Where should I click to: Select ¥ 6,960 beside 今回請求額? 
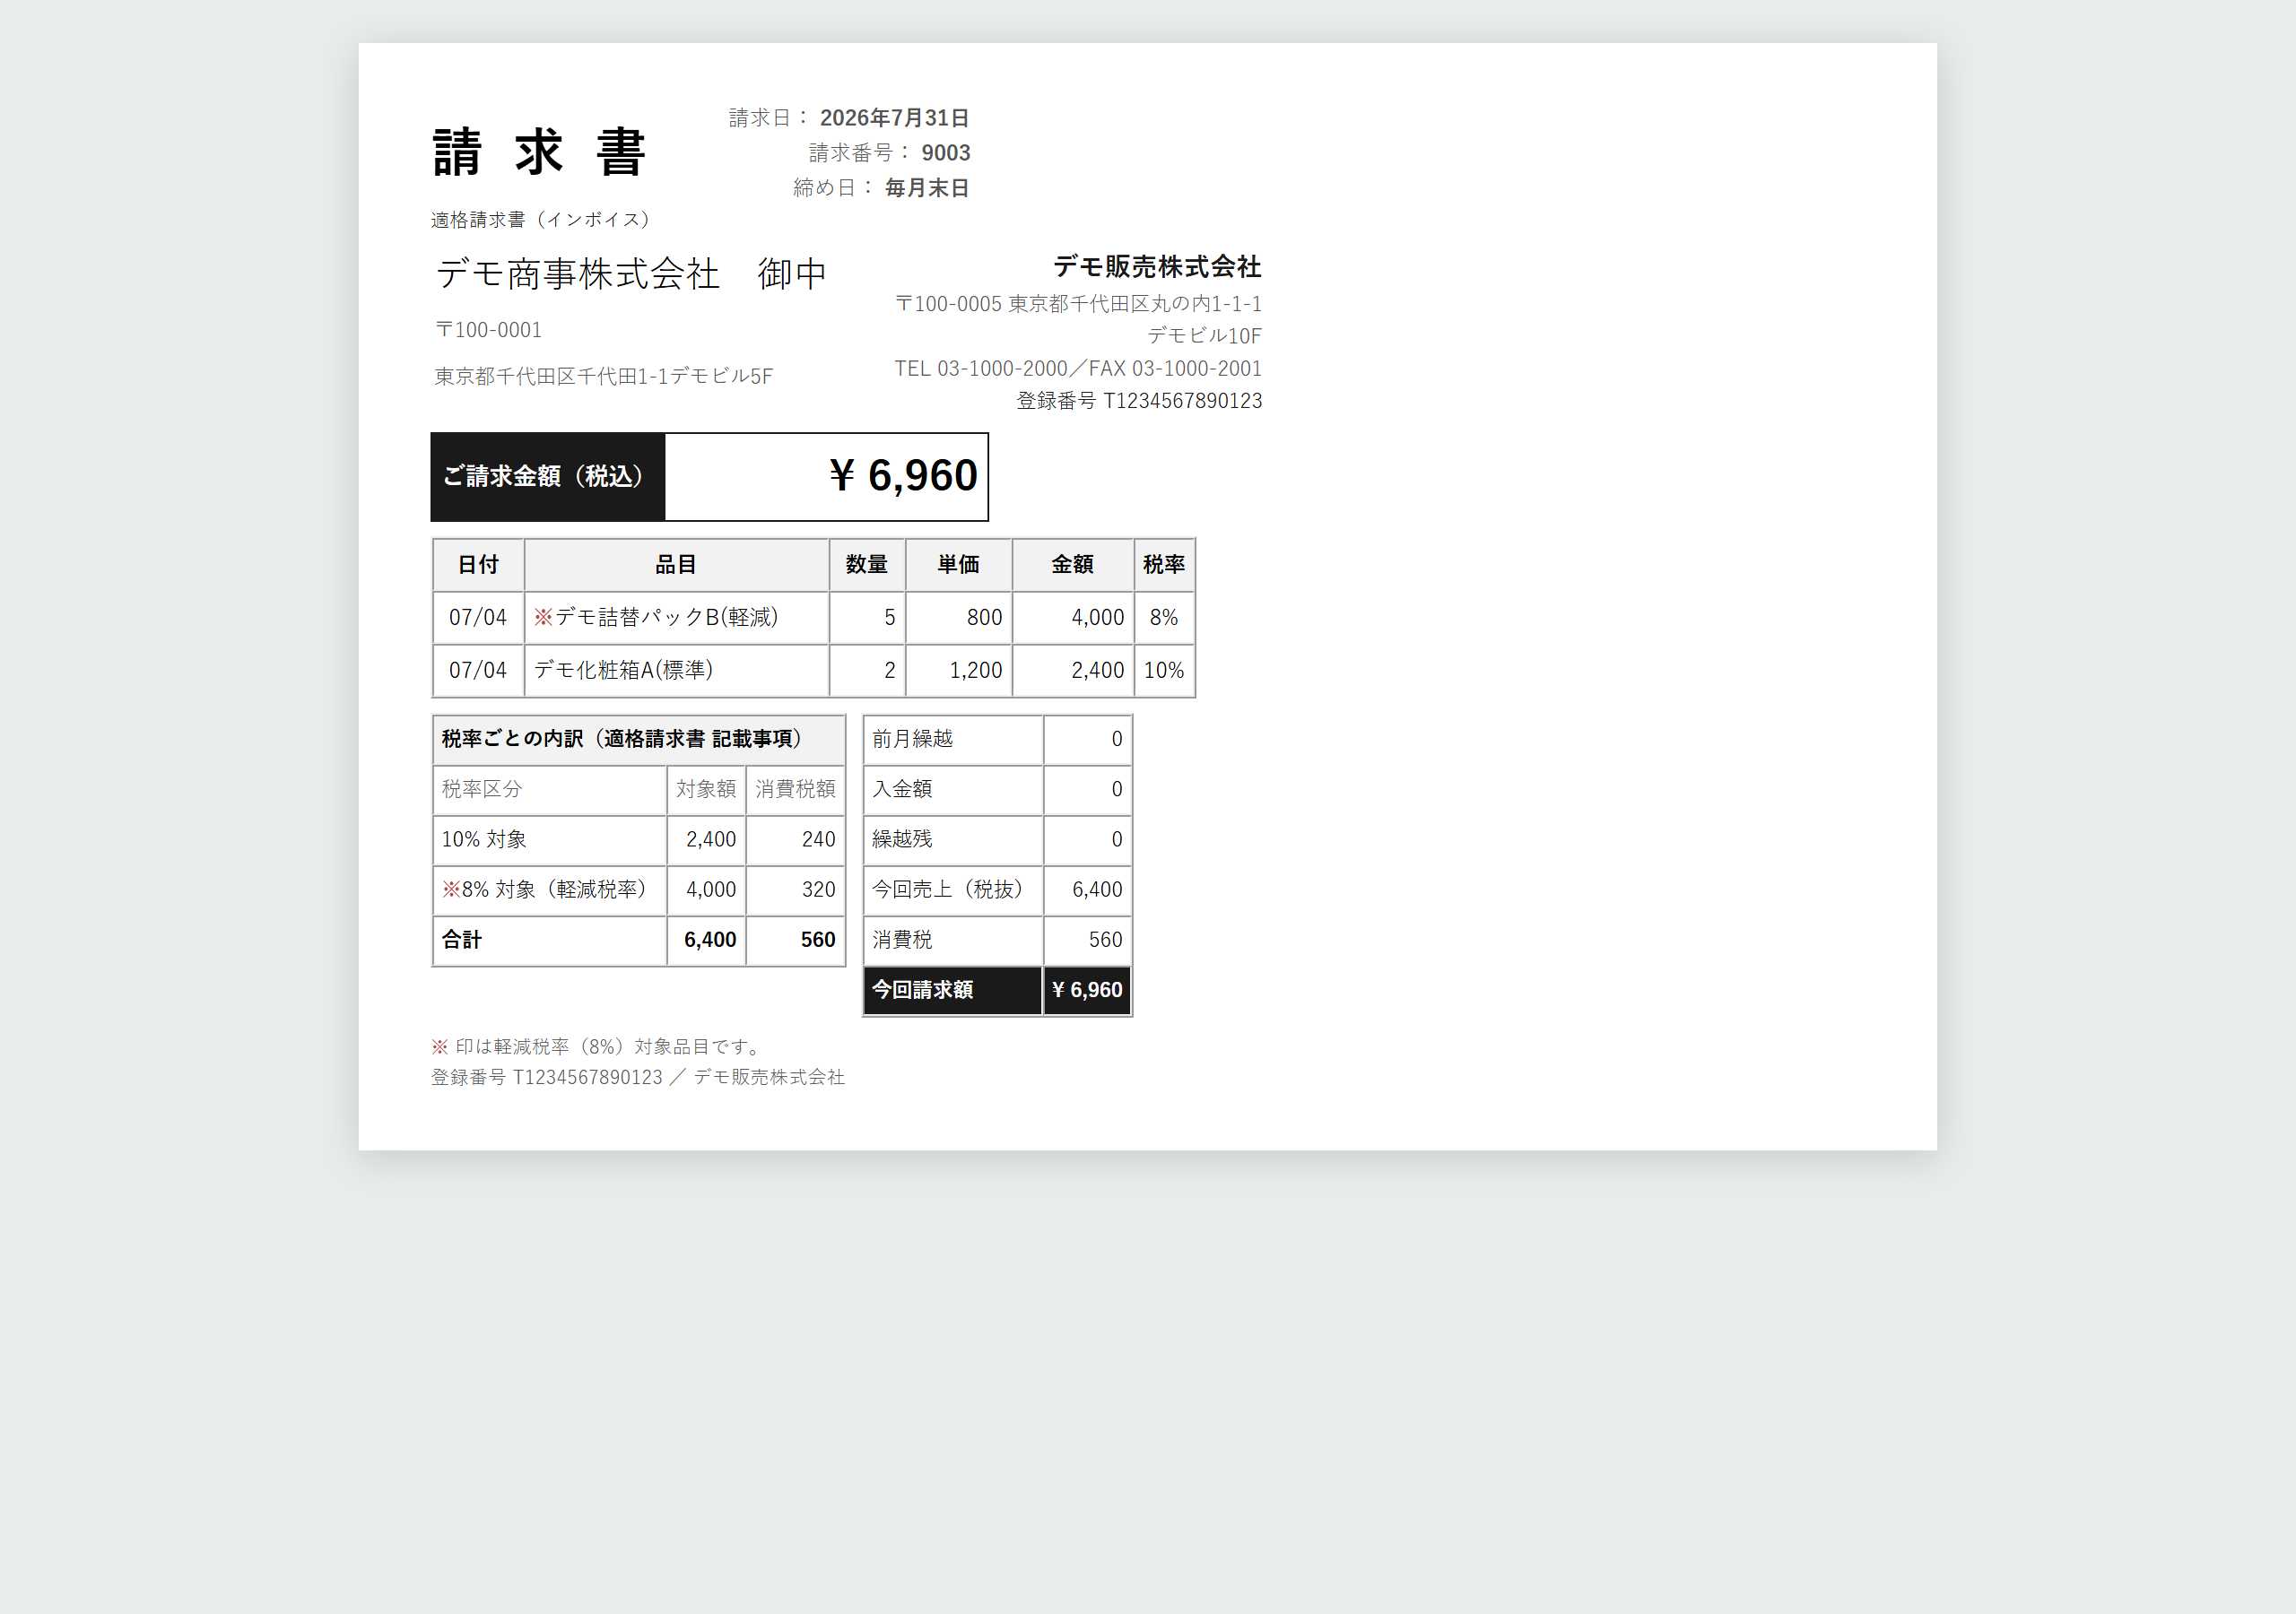tap(1087, 991)
